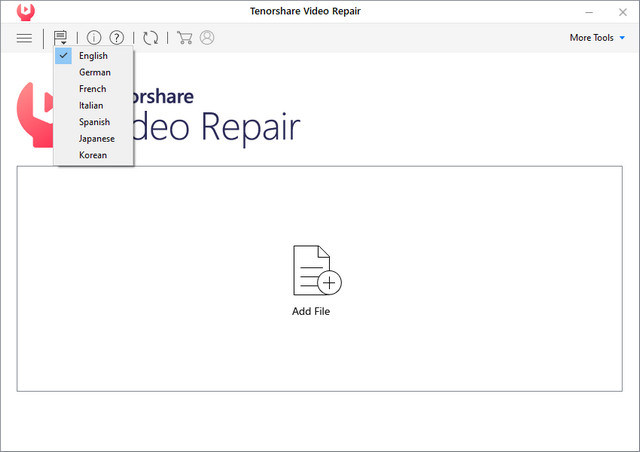Expand the More Tools dropdown
Screen dimensions: 640x452
(597, 38)
